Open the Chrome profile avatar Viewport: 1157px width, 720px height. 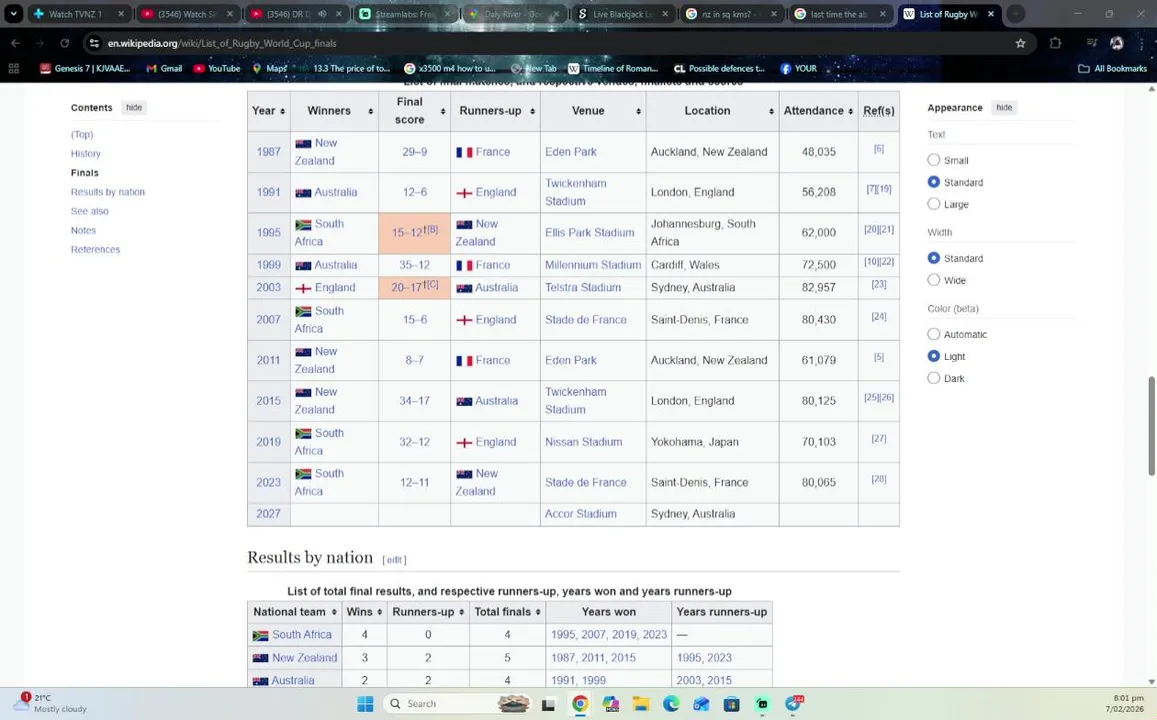(1117, 44)
